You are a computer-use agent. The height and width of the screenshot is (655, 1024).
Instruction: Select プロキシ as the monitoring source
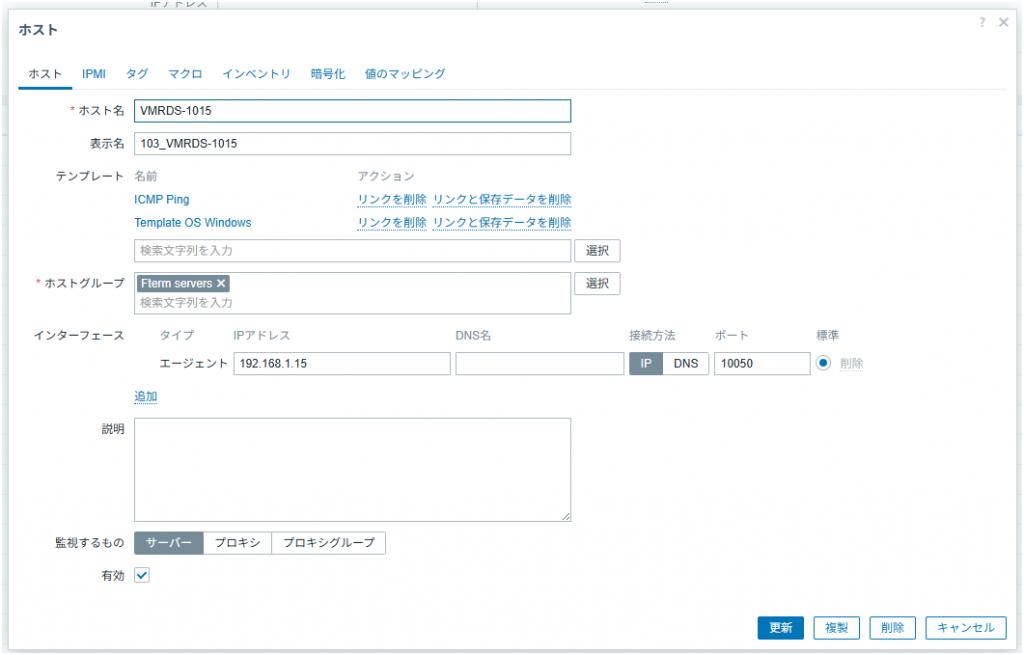click(x=237, y=542)
